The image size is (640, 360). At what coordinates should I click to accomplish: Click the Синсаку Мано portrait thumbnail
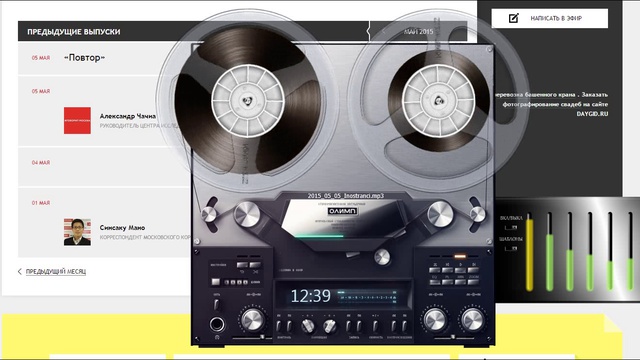click(x=77, y=232)
